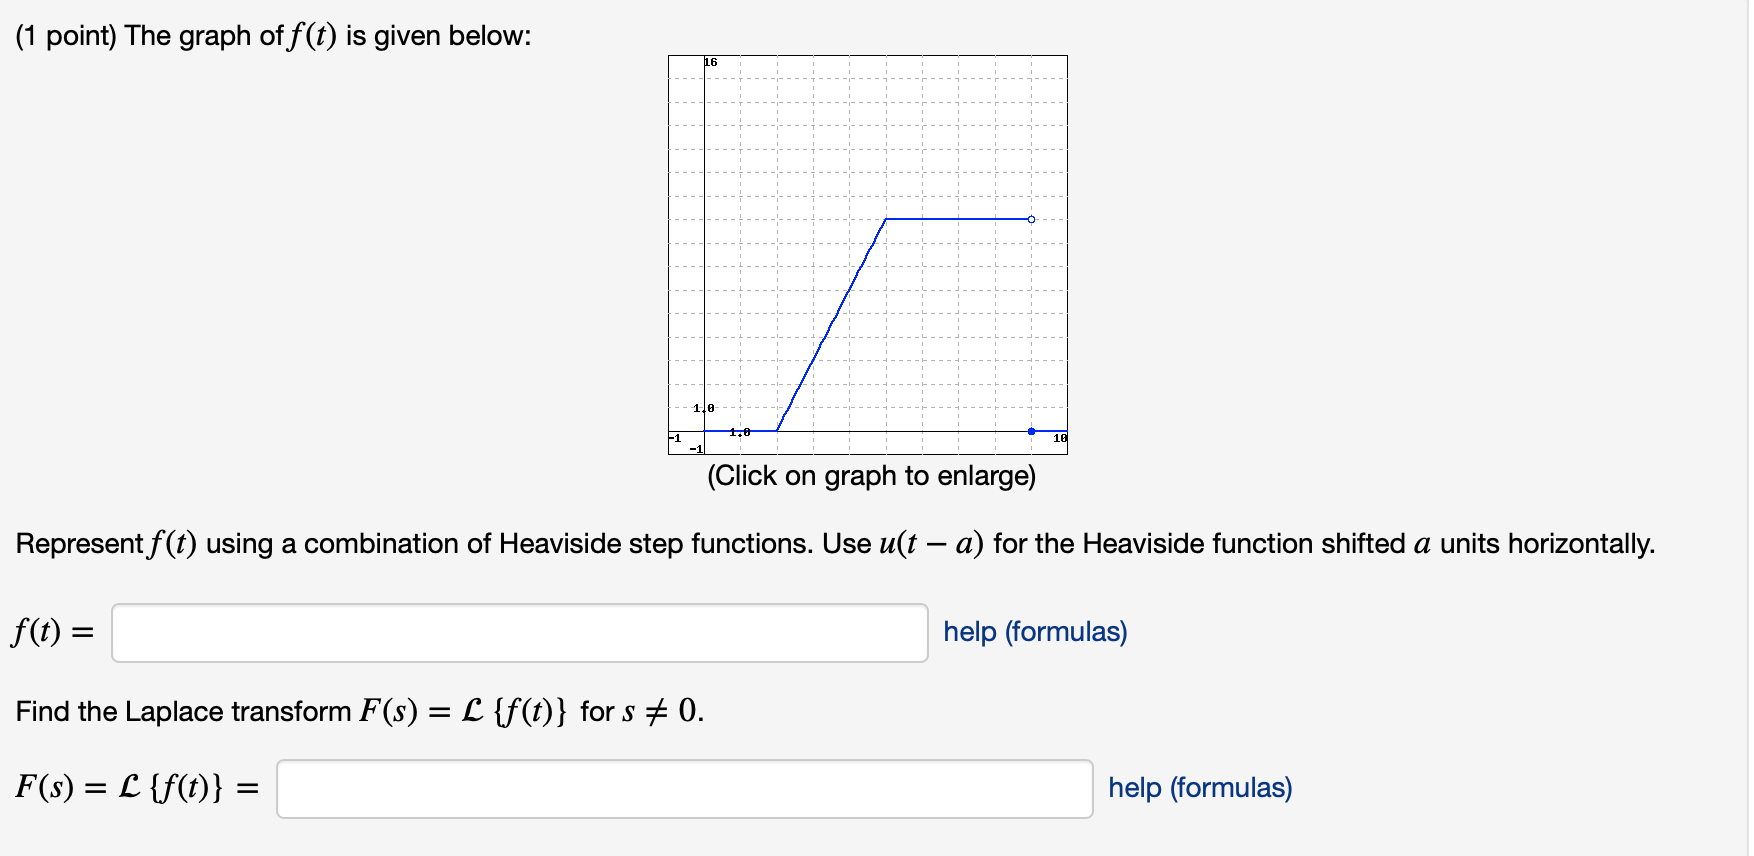The width and height of the screenshot is (1754, 856).
Task: Click the origin of the graph axes
Action: pos(705,430)
